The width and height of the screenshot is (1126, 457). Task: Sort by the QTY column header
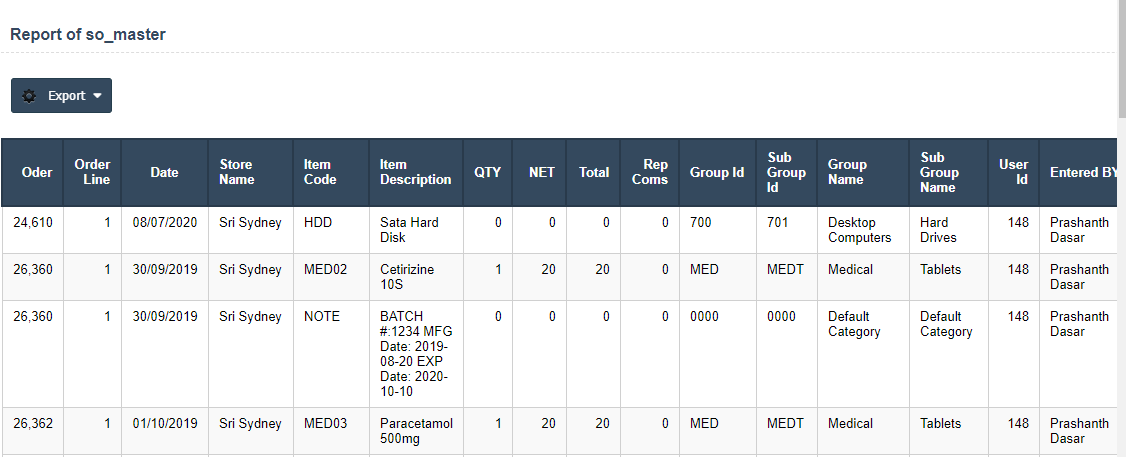pyautogui.click(x=487, y=172)
